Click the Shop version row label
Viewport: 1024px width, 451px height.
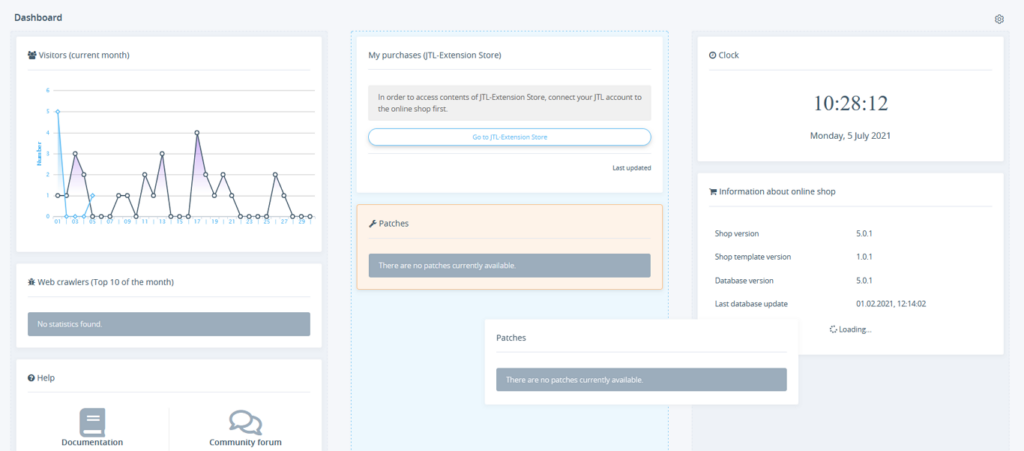[x=737, y=234]
